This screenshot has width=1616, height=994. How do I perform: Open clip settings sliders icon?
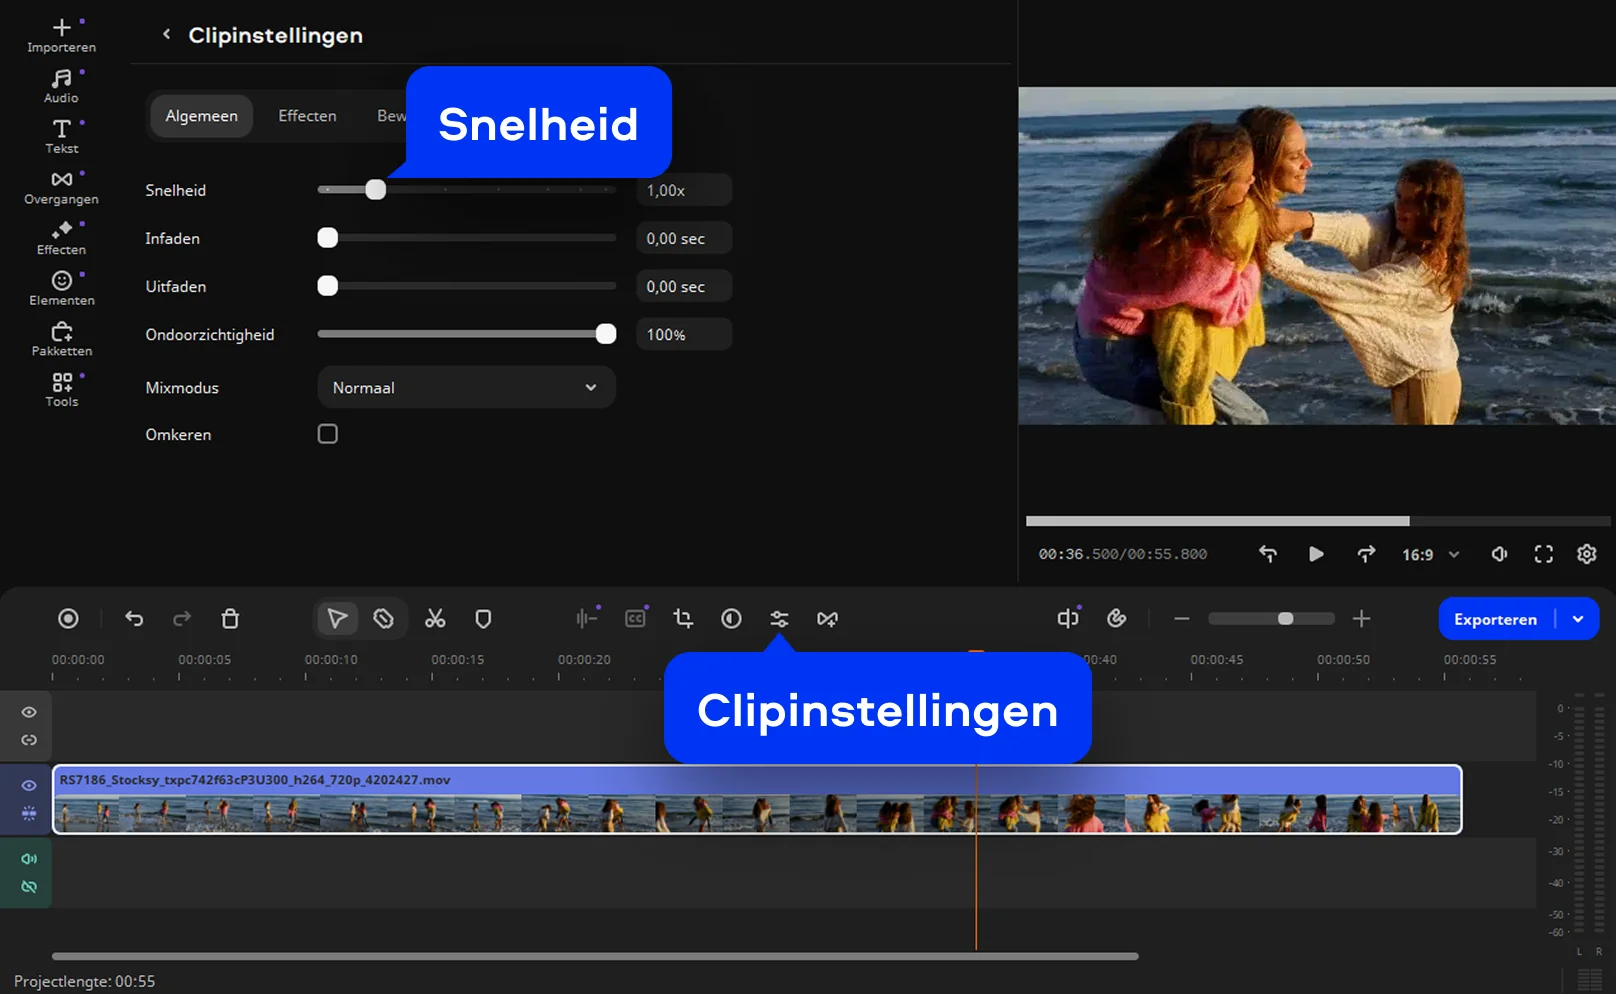[x=779, y=619]
